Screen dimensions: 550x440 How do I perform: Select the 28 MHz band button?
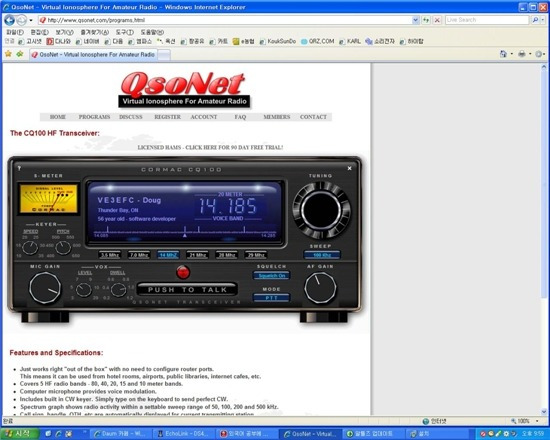226,255
